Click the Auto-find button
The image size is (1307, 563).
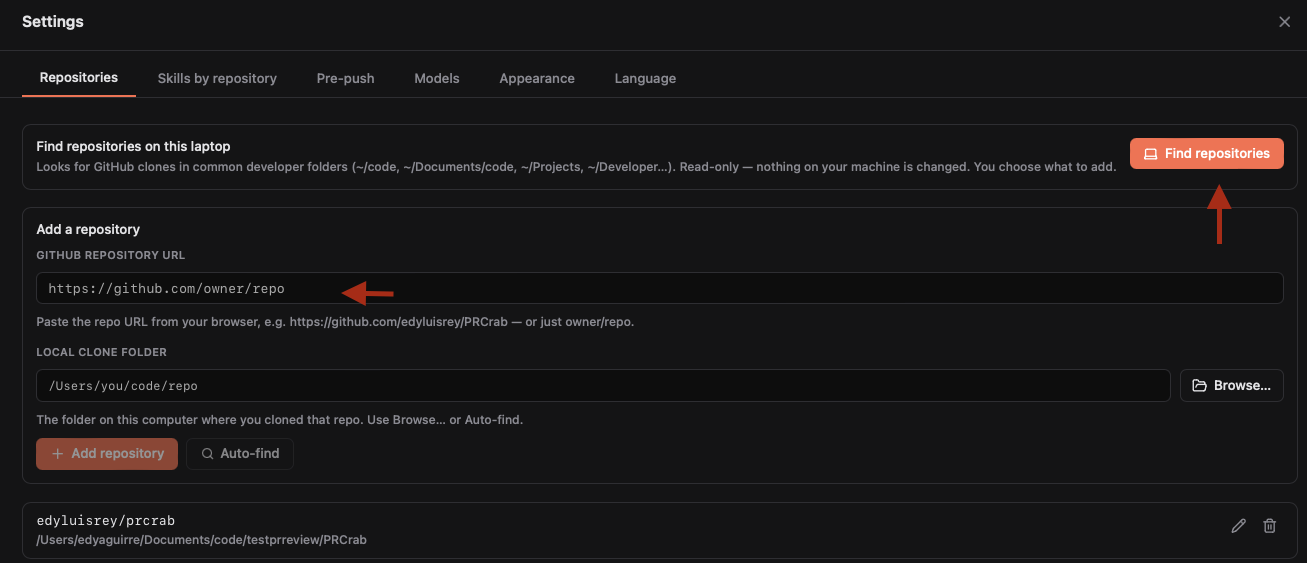tap(239, 453)
